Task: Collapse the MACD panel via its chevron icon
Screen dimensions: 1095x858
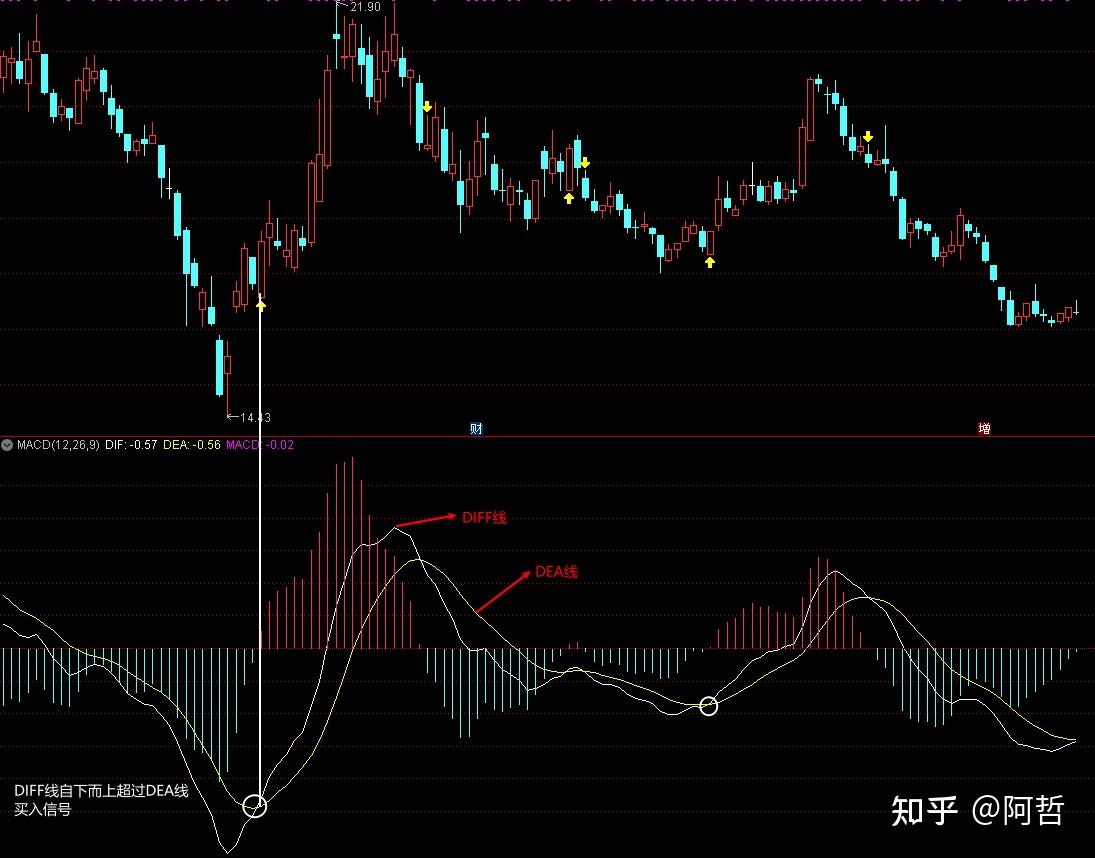Action: 6,446
